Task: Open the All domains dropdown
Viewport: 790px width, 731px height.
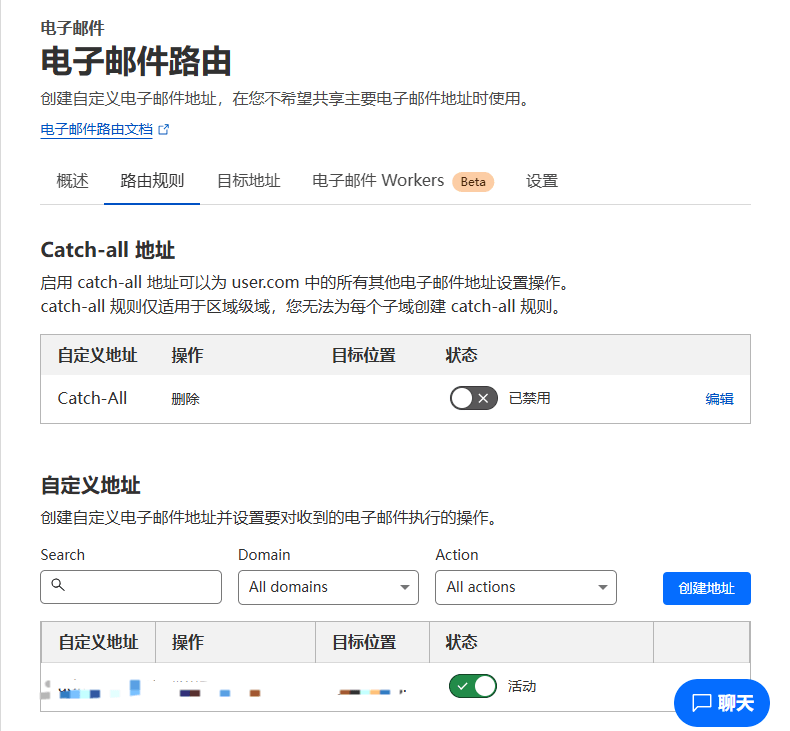Action: point(328,587)
